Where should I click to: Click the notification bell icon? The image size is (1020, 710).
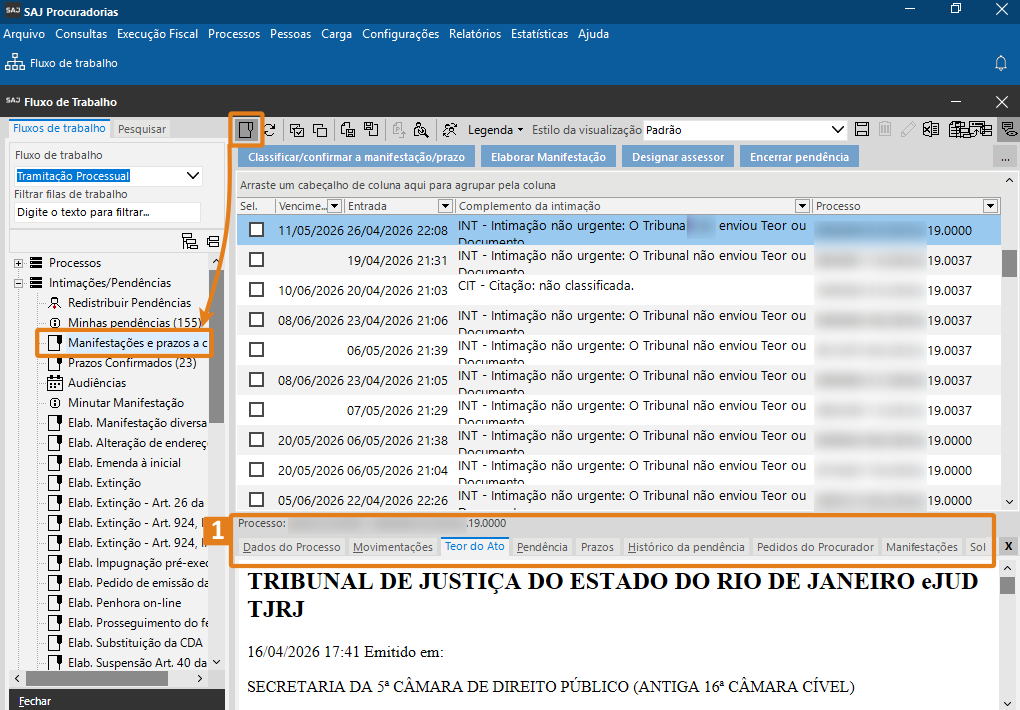point(1001,63)
